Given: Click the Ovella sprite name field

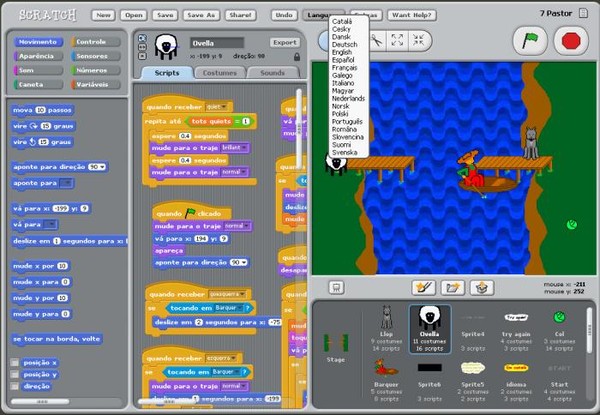Looking at the screenshot, I should coord(217,43).
